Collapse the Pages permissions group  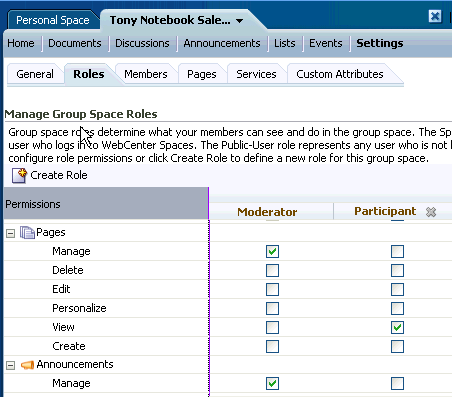pyautogui.click(x=10, y=233)
